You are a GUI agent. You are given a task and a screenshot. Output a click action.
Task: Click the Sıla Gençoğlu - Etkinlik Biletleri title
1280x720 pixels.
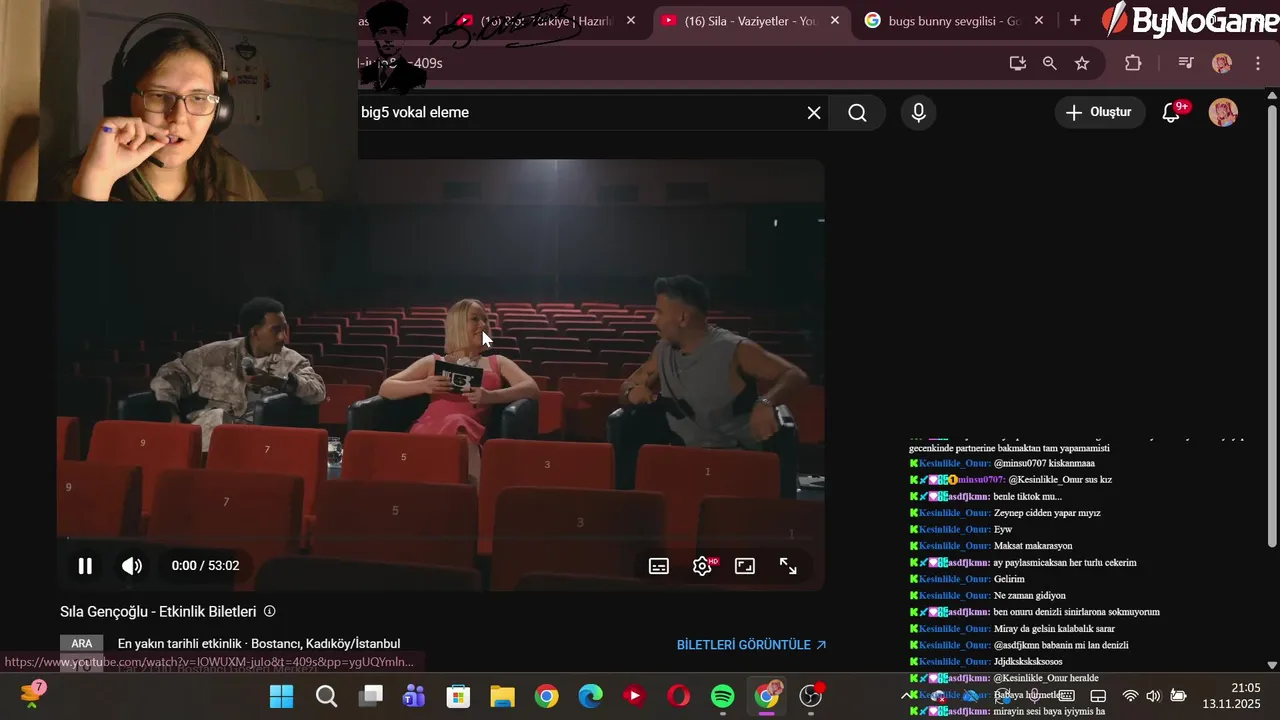pyautogui.click(x=158, y=611)
